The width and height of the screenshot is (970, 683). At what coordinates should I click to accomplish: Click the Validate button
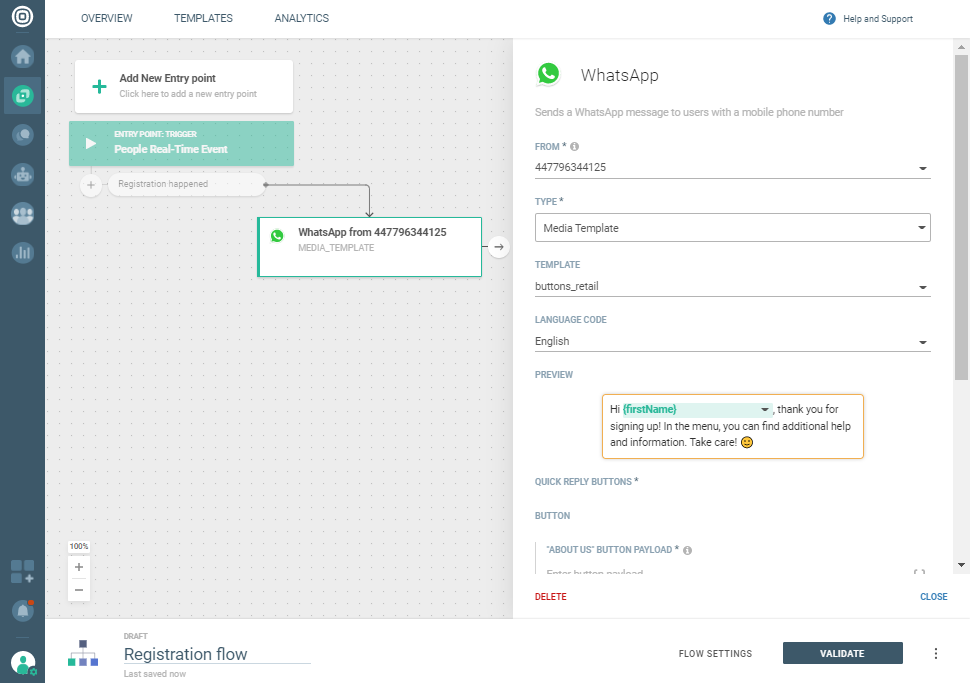(x=842, y=654)
